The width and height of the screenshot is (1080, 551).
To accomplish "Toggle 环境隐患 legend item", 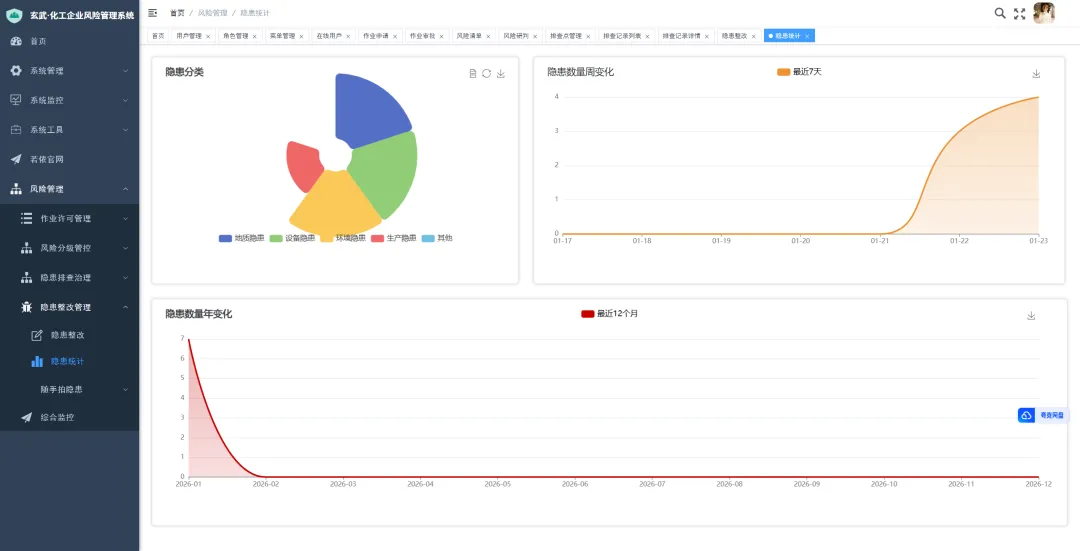I will [343, 238].
